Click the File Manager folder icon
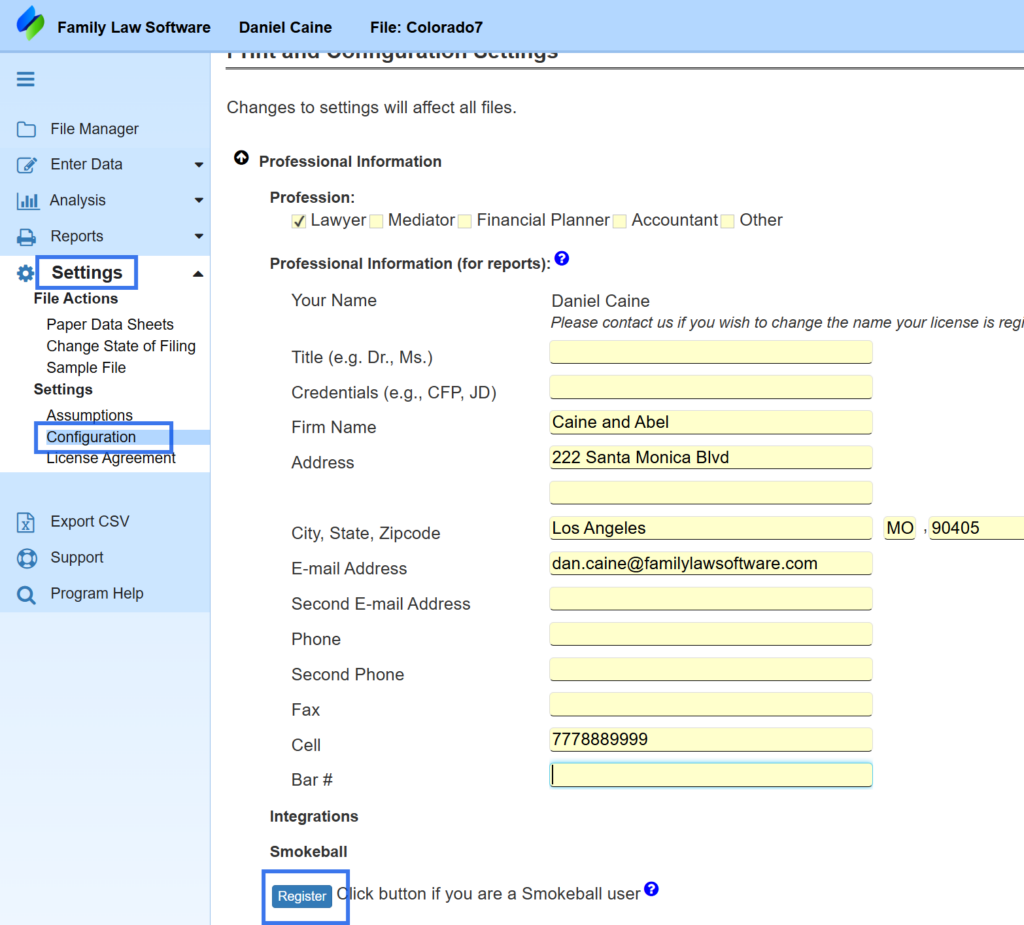This screenshot has width=1024, height=925. pyautogui.click(x=27, y=129)
